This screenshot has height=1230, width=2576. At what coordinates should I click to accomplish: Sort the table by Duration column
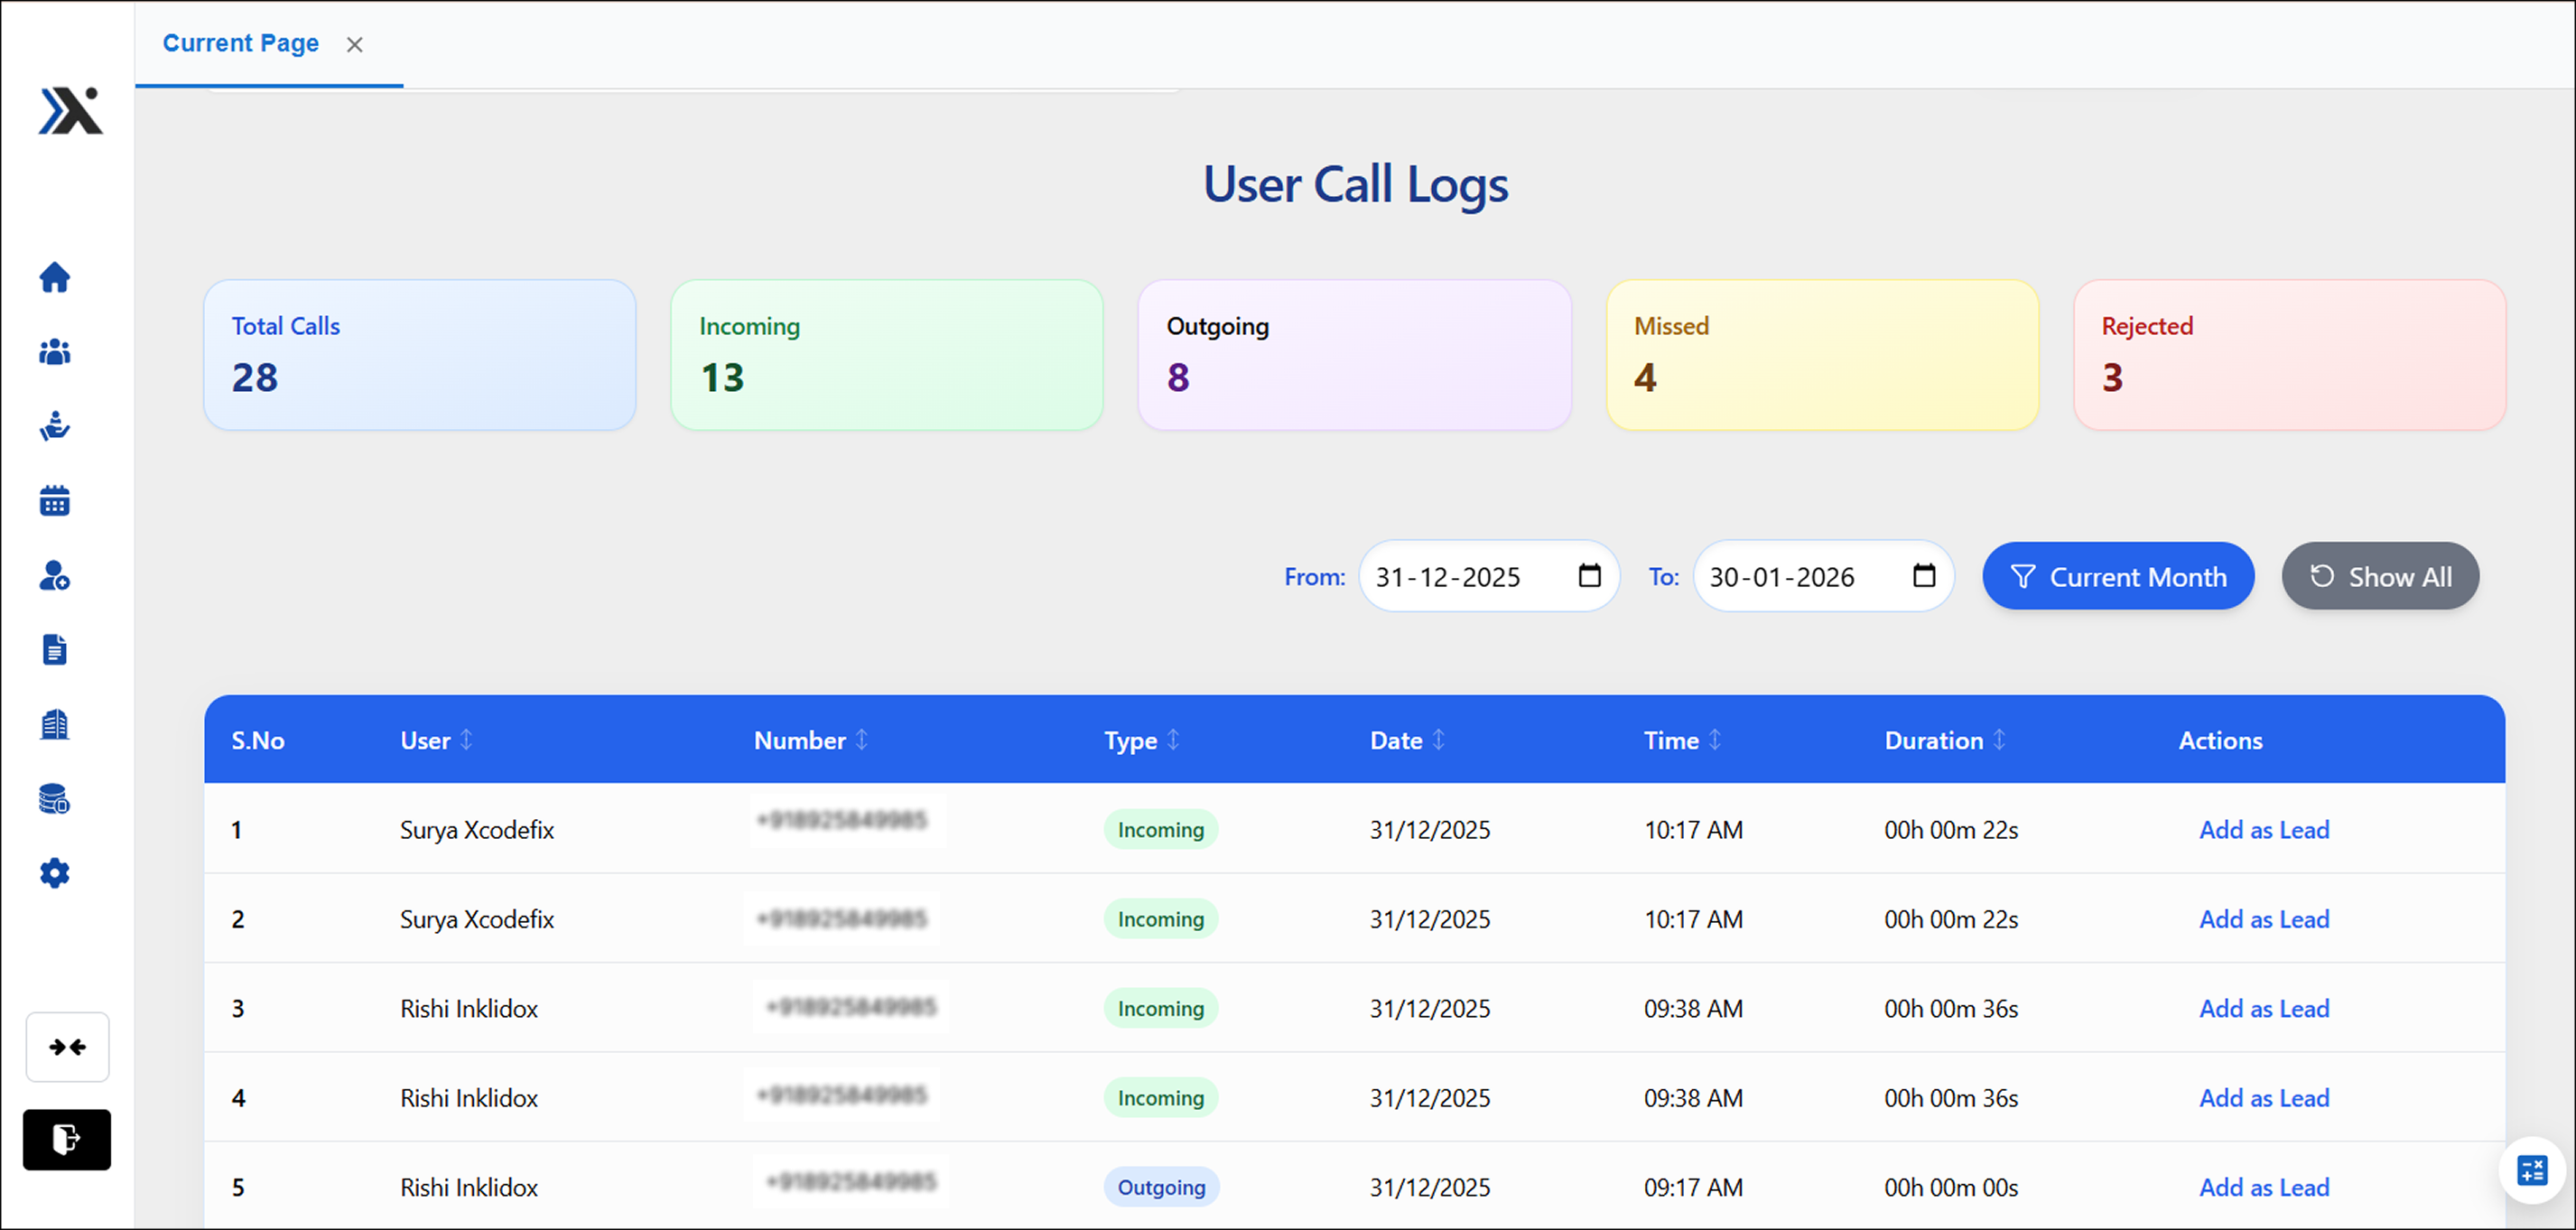[1999, 740]
